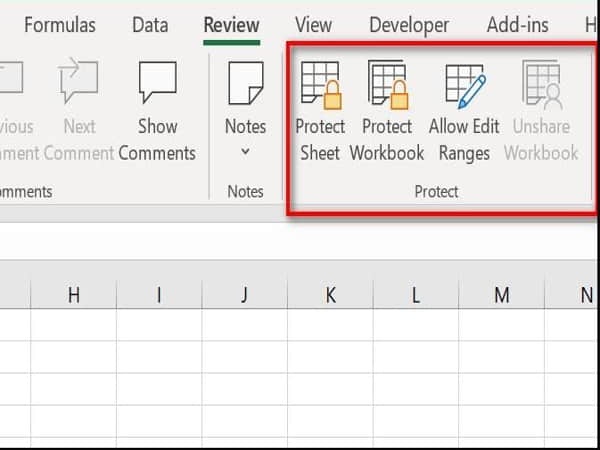Open the View tab
This screenshot has height=450, width=600.
[x=313, y=25]
